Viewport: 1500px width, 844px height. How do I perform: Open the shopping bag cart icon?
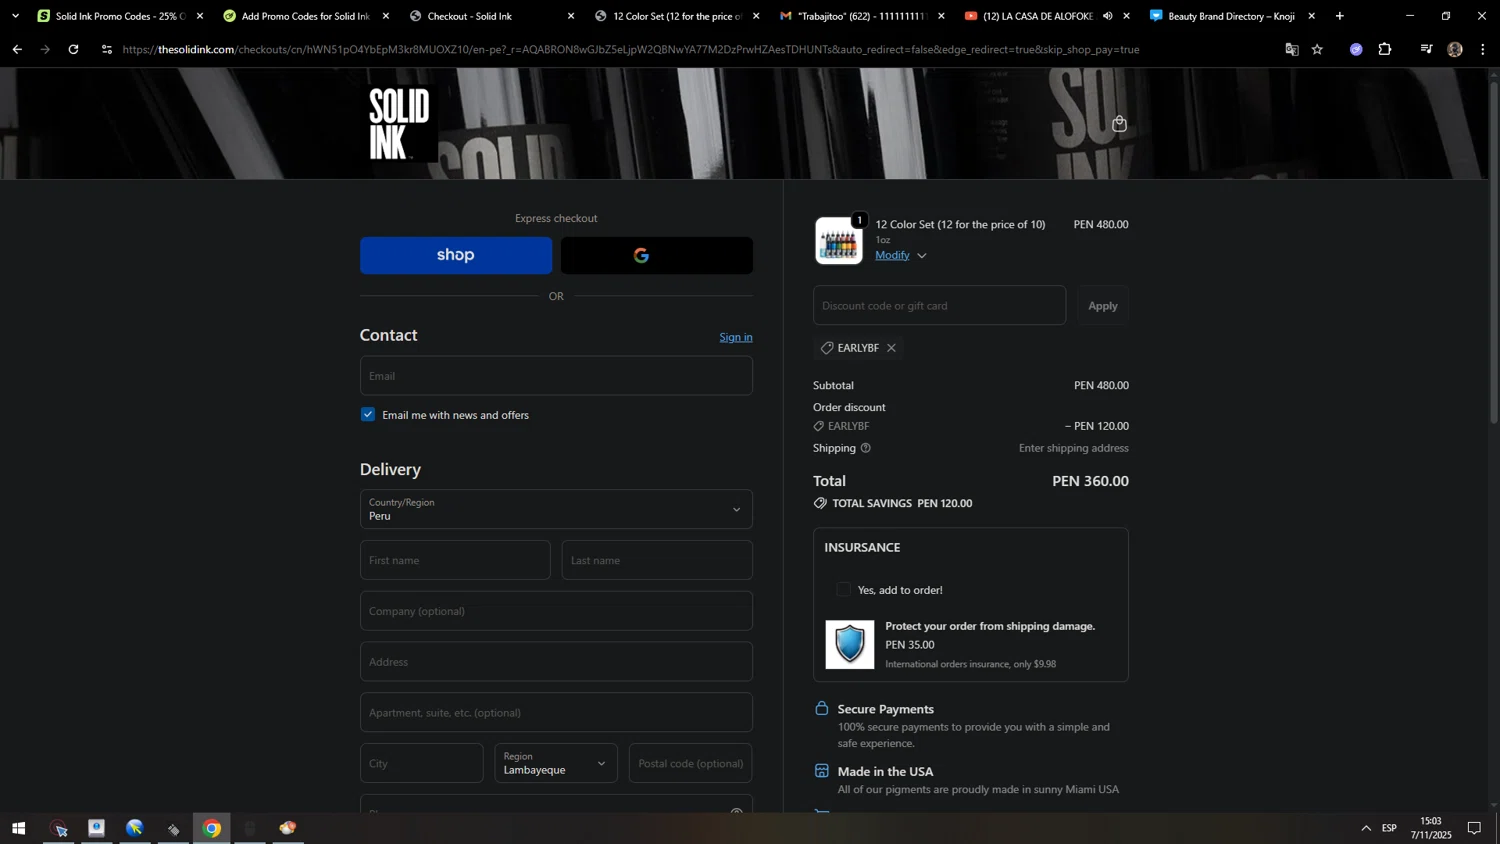click(x=1119, y=124)
